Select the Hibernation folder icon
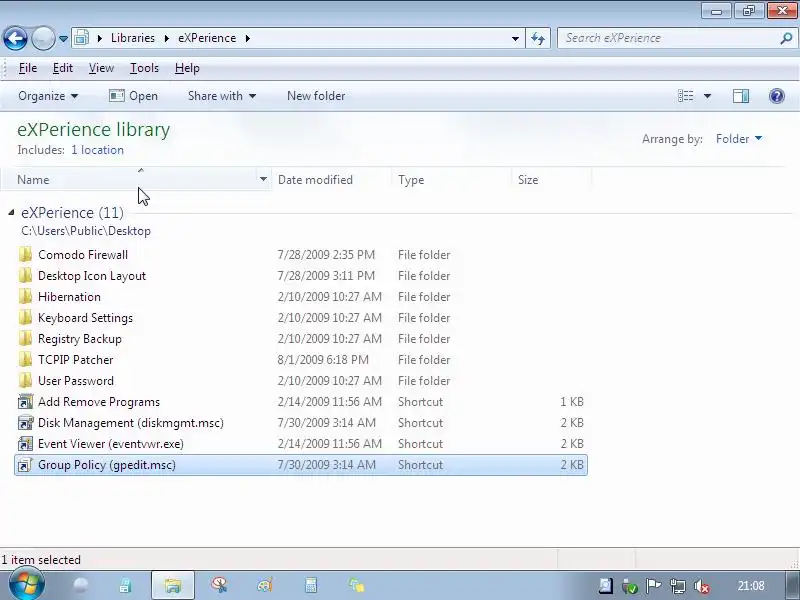This screenshot has width=800, height=600. pyautogui.click(x=26, y=296)
